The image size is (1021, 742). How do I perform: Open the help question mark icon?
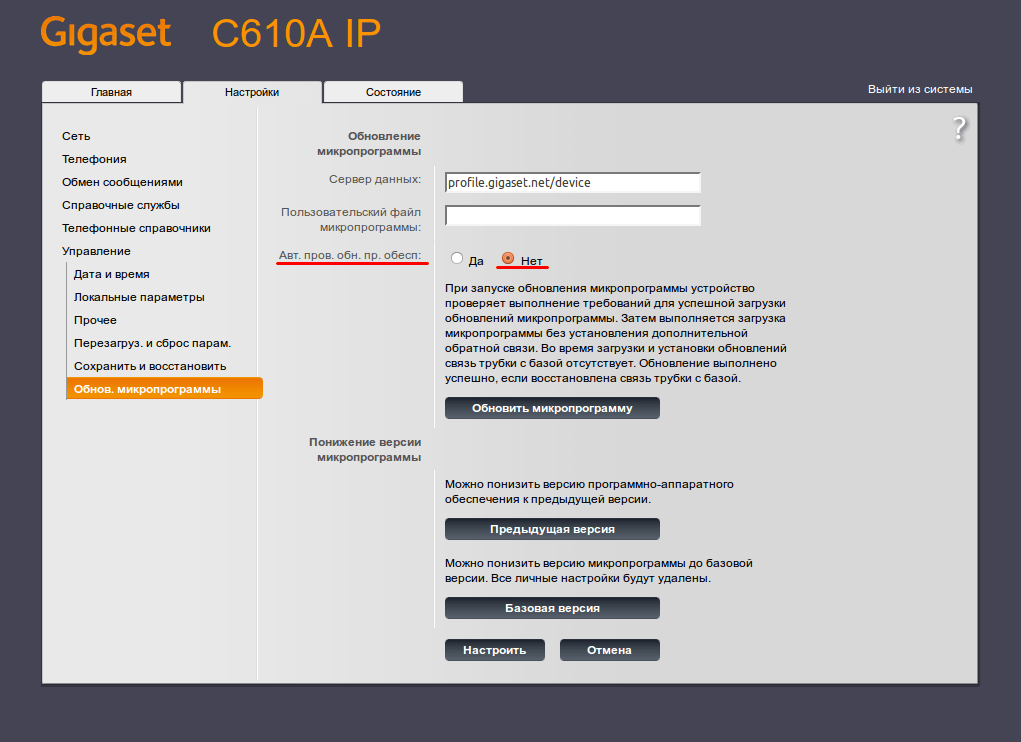pos(959,128)
